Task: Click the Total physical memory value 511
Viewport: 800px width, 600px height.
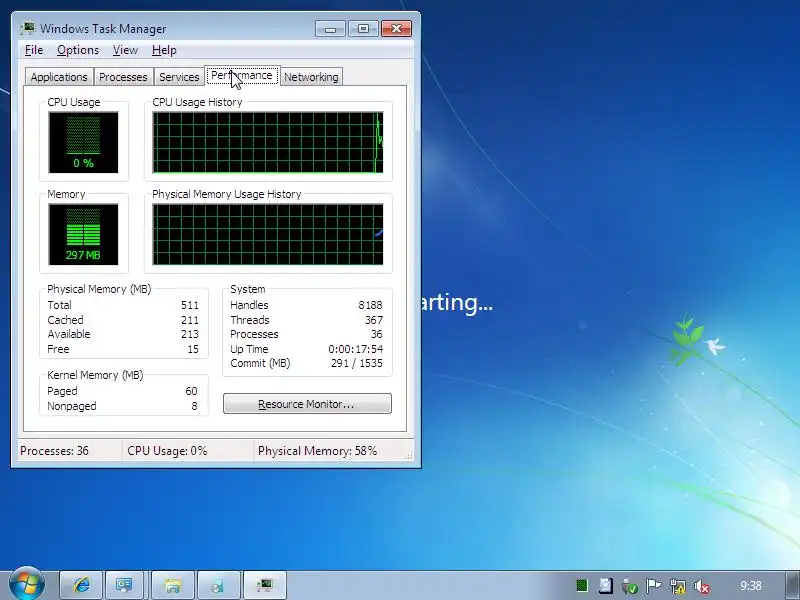Action: 190,305
